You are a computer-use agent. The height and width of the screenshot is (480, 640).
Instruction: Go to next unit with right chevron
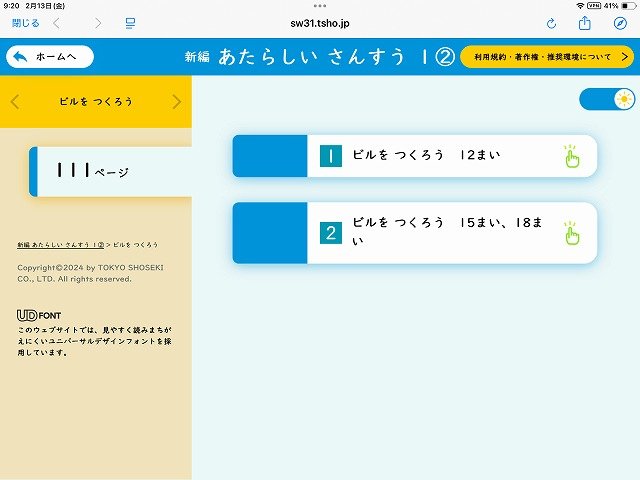pos(177,101)
